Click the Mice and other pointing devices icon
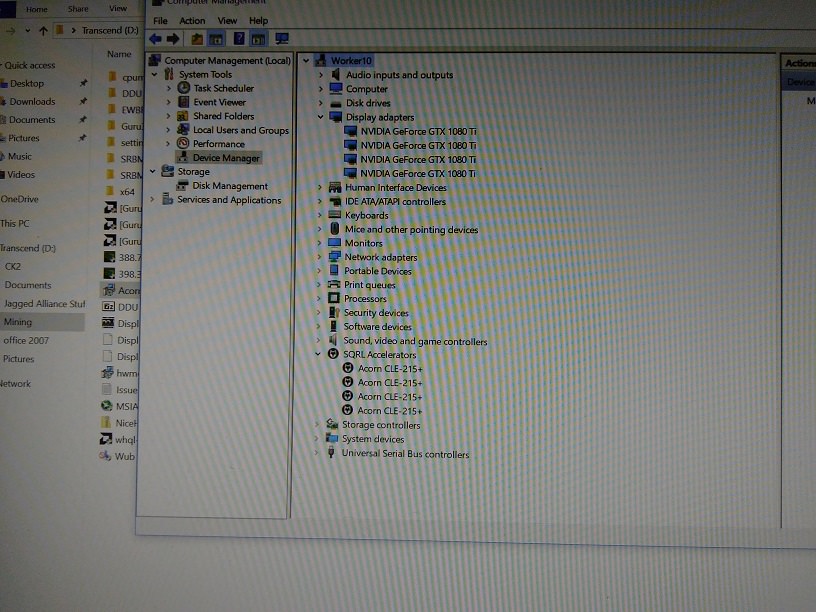Image resolution: width=816 pixels, height=612 pixels. coord(335,228)
